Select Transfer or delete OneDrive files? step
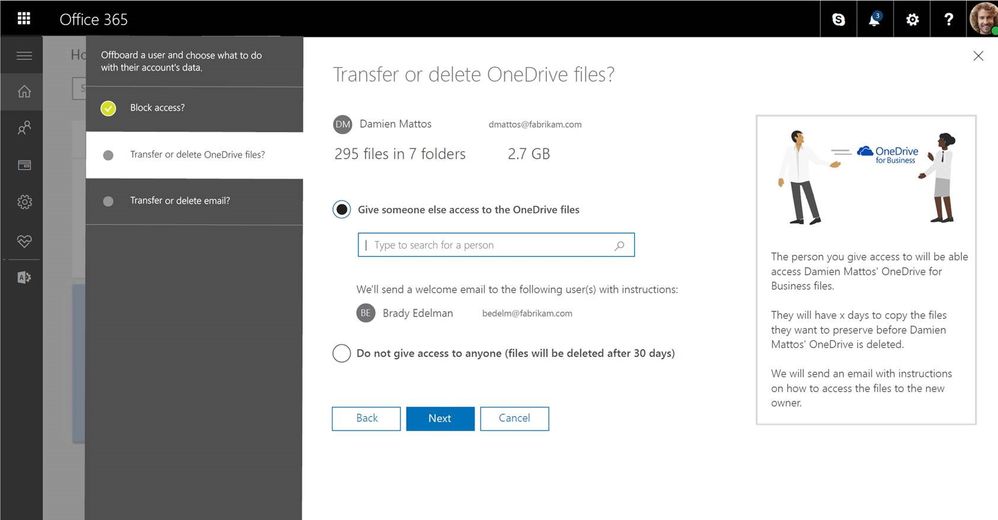This screenshot has height=520, width=998. 194,155
